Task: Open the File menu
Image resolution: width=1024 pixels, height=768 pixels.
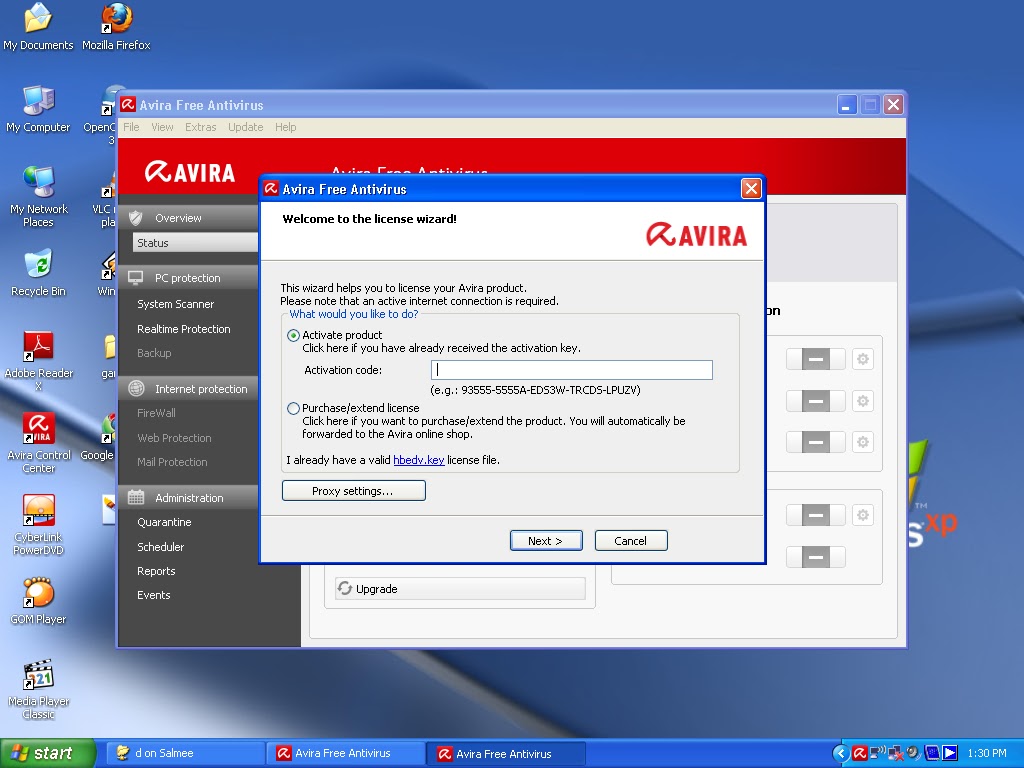Action: click(x=131, y=127)
